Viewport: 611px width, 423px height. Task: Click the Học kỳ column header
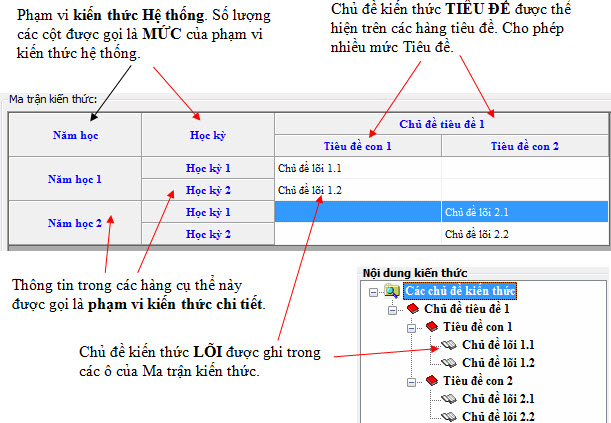tap(208, 135)
